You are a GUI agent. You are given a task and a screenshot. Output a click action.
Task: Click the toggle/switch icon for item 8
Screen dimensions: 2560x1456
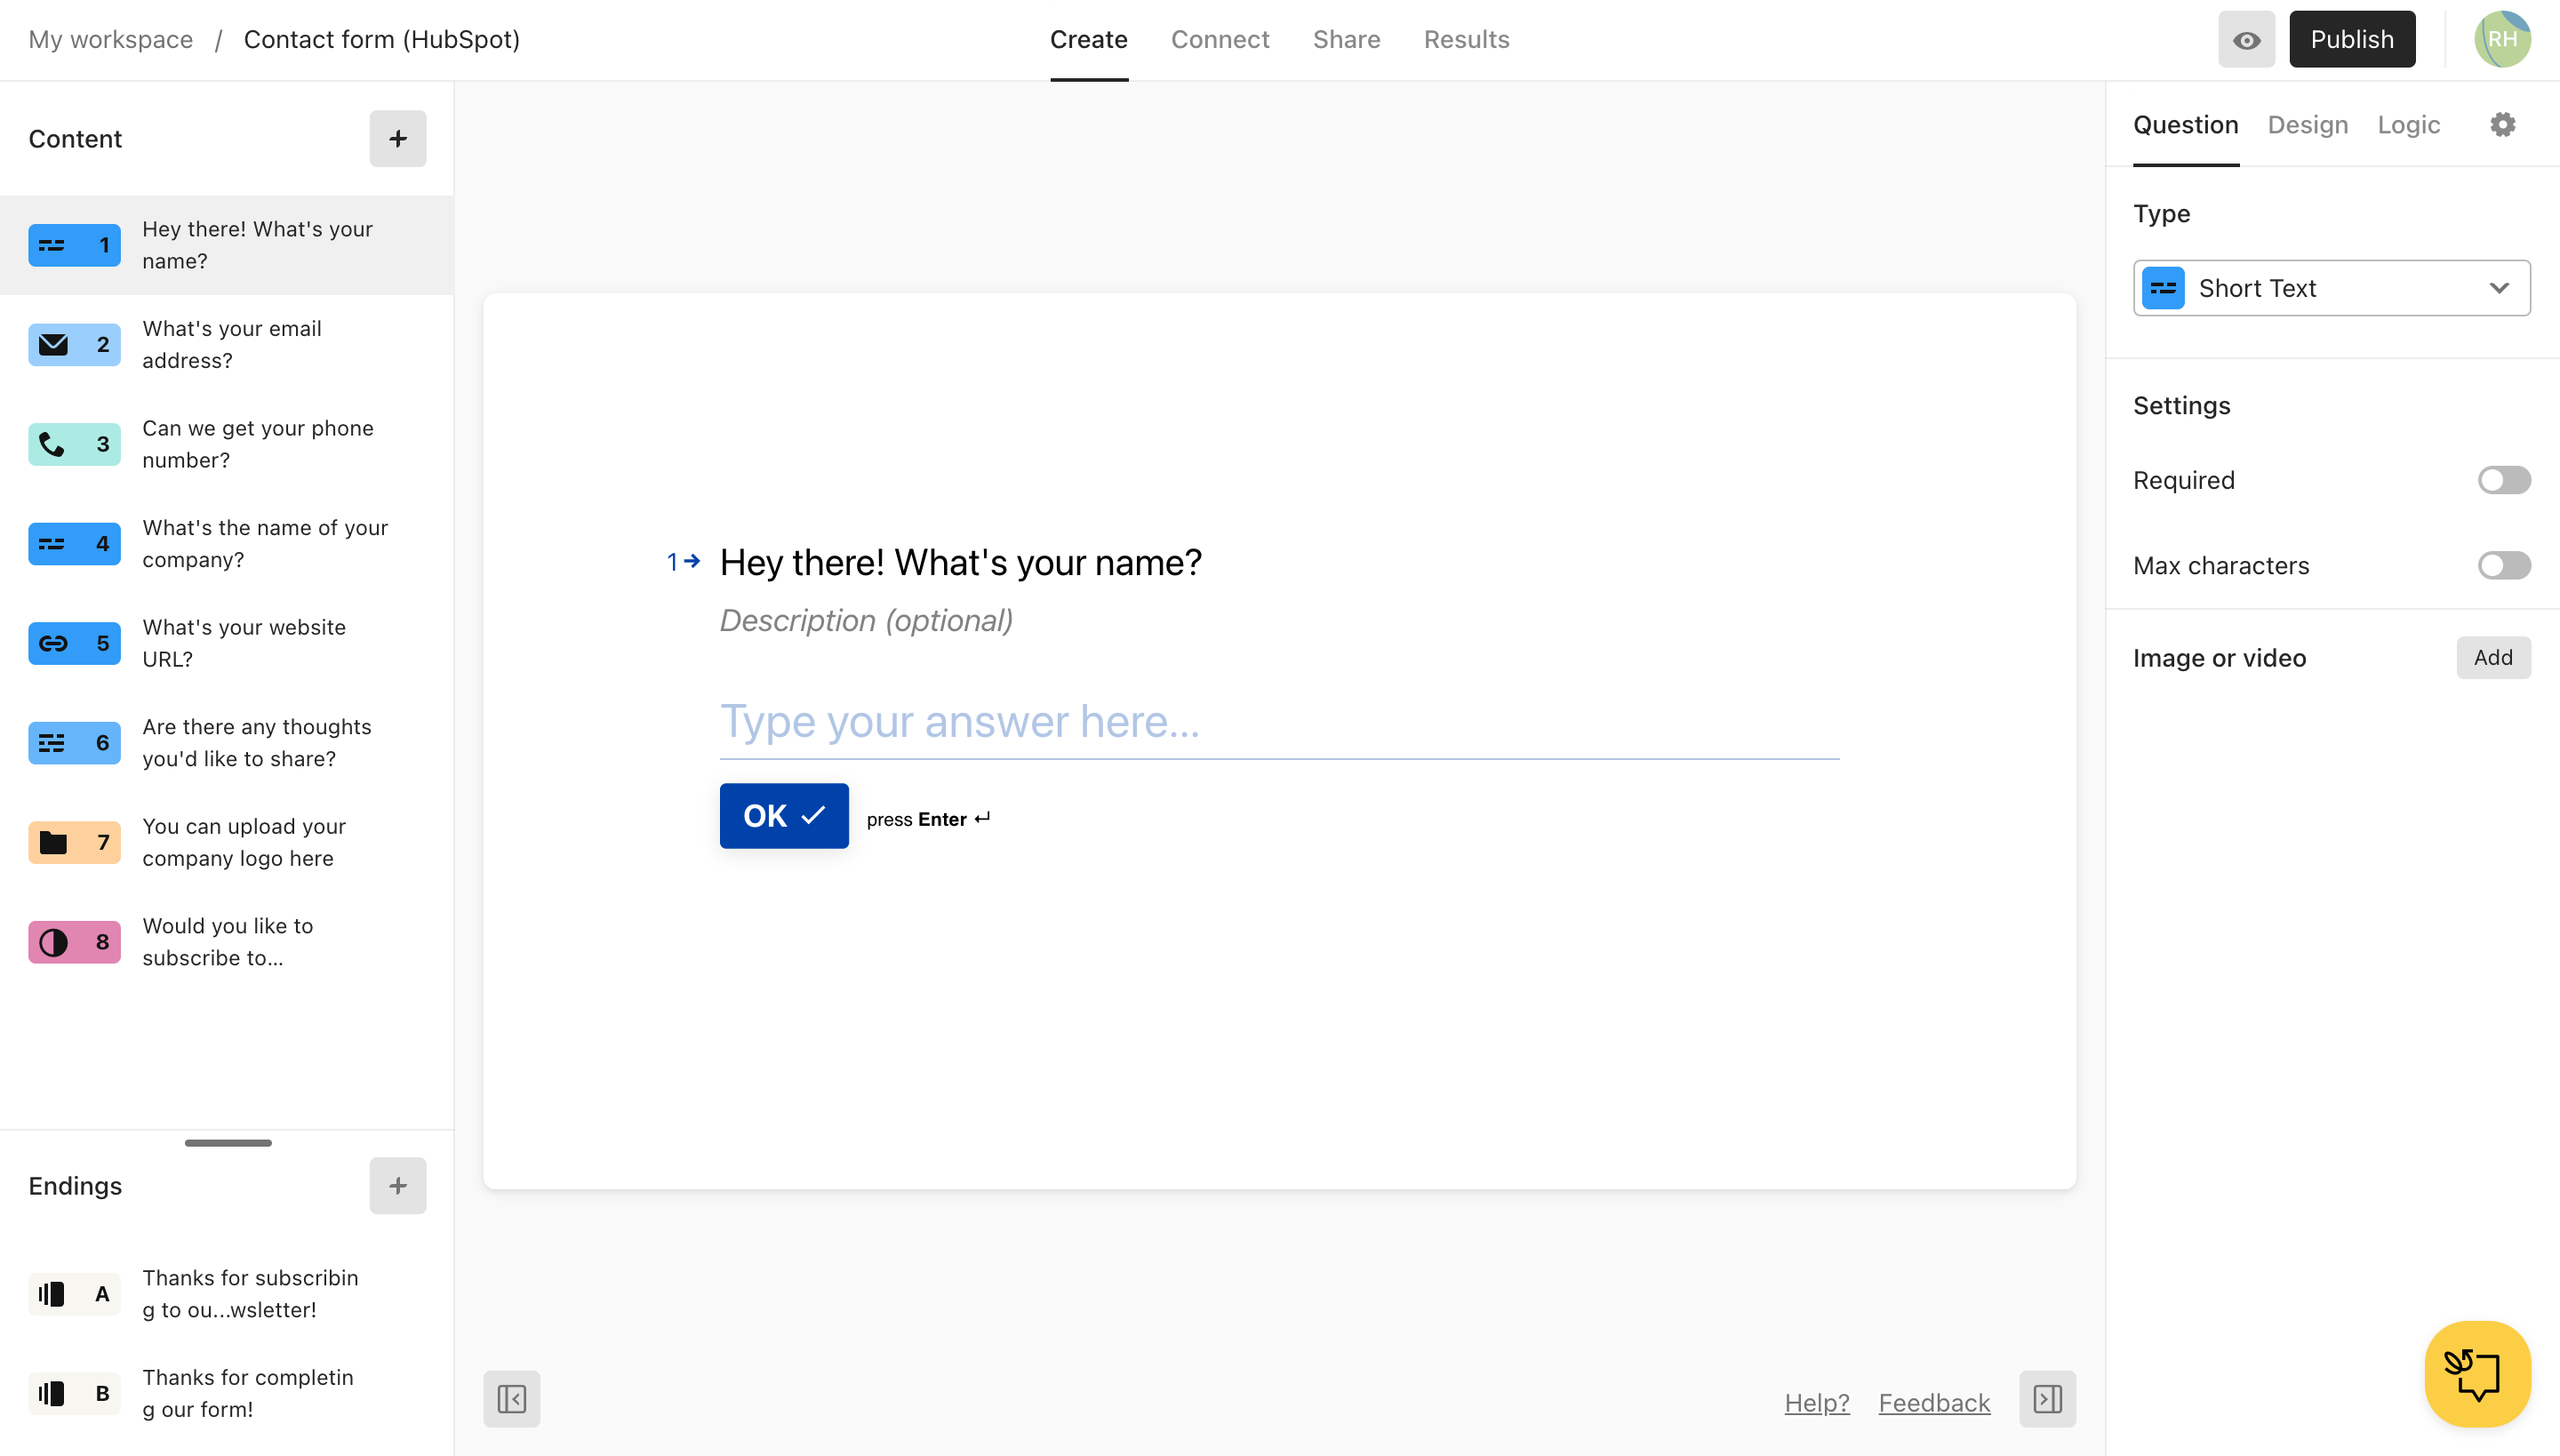pos(52,942)
